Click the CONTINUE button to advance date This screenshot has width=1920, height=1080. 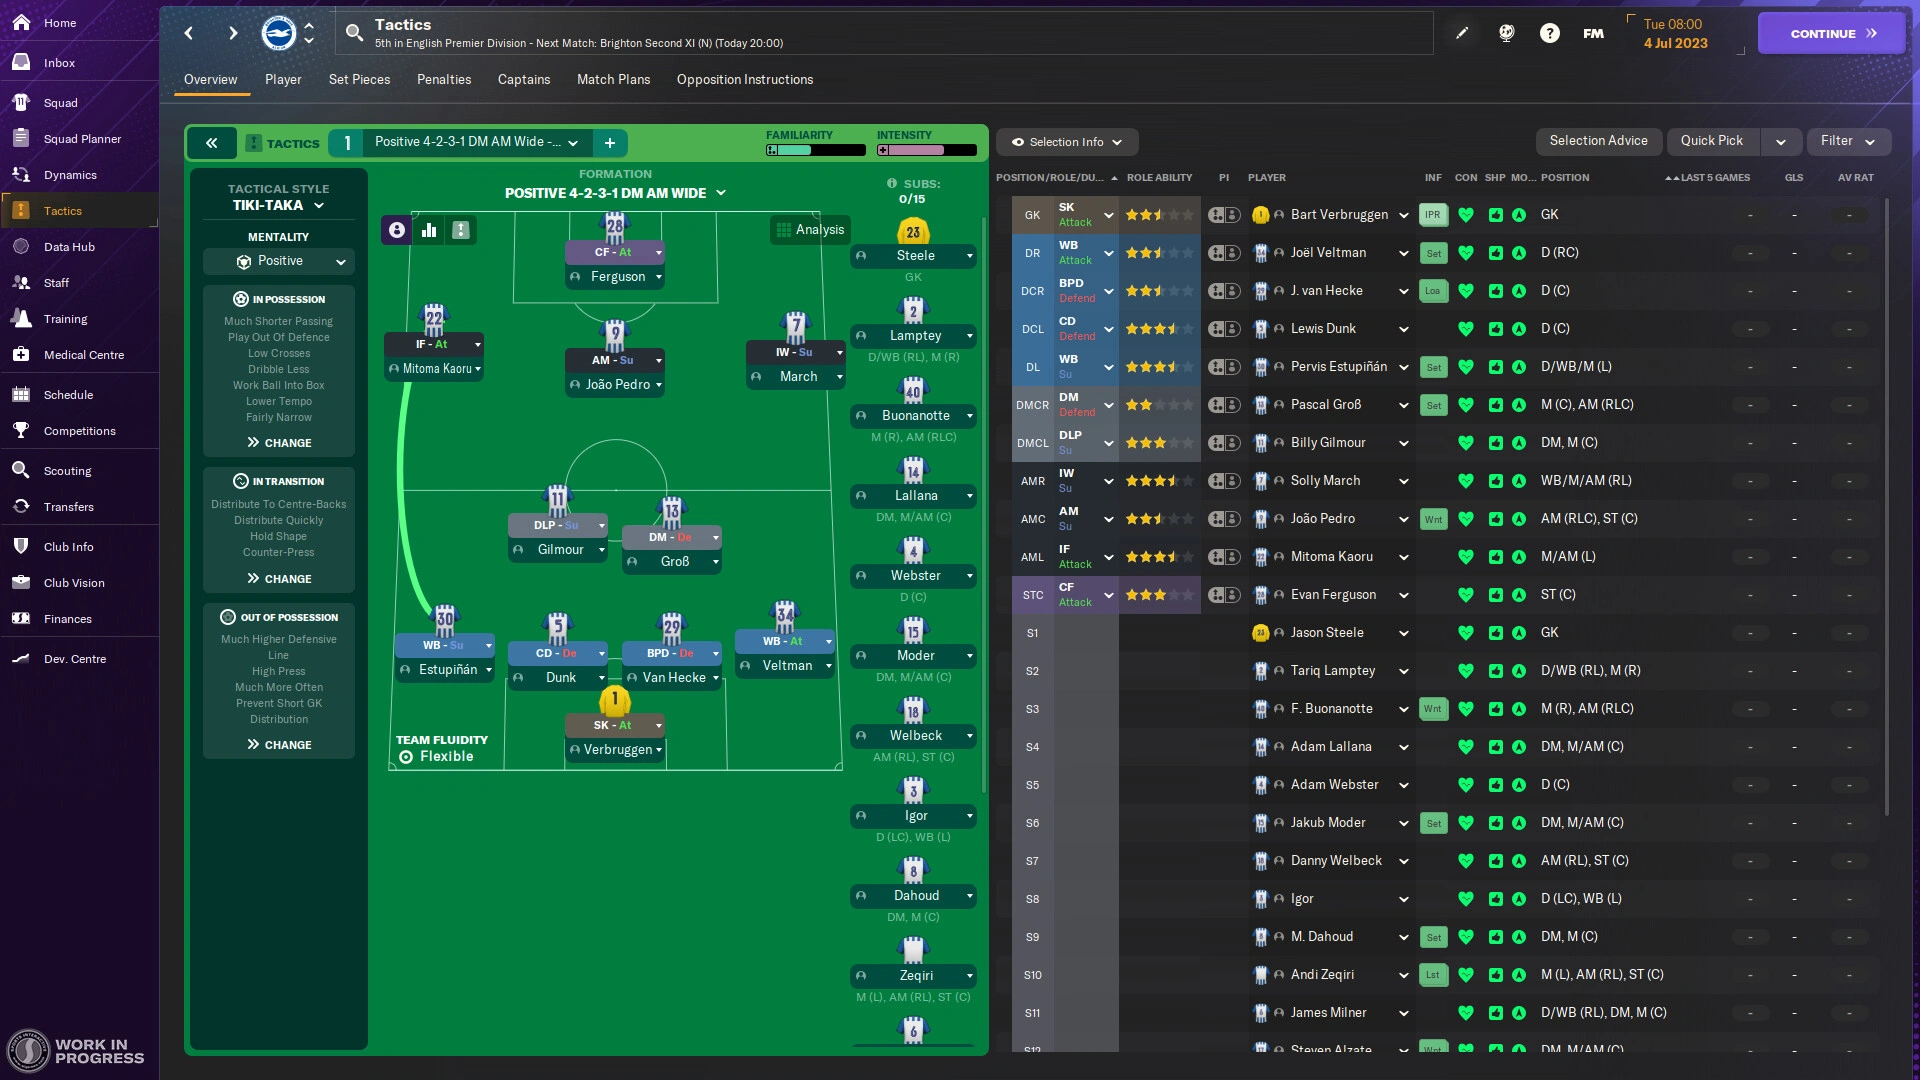(x=1832, y=32)
